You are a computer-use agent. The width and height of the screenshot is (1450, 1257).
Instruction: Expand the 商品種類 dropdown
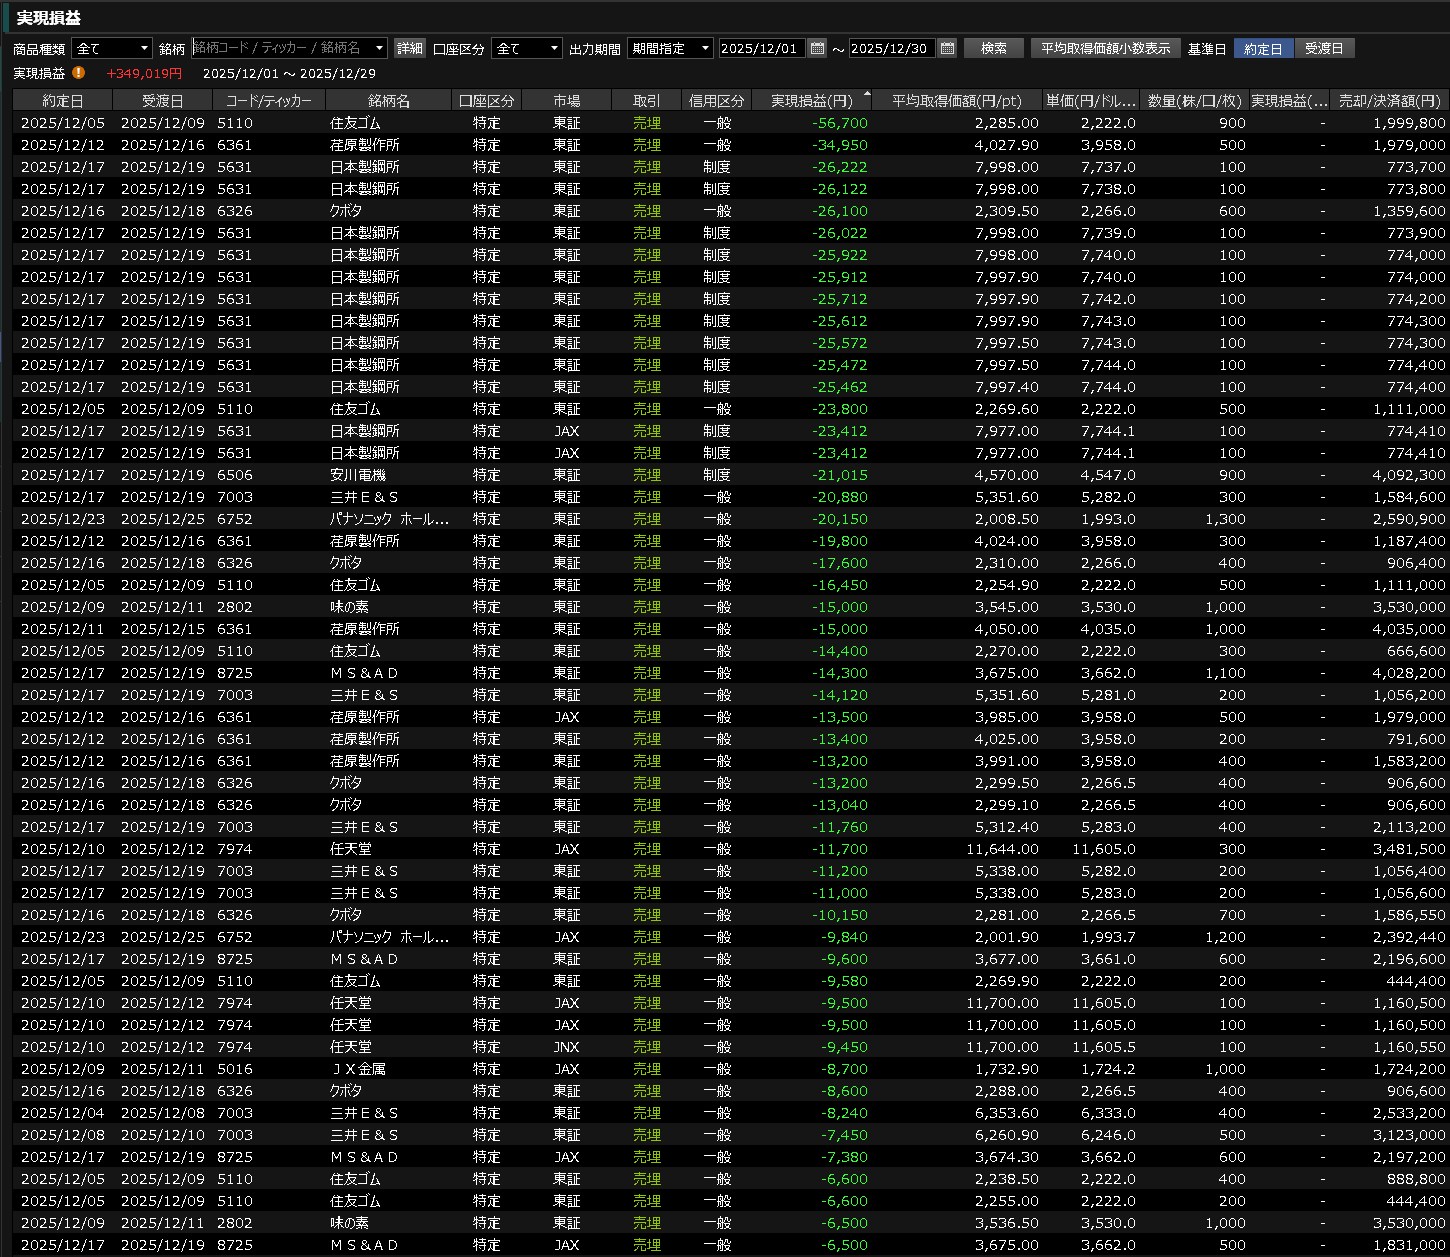tap(144, 48)
